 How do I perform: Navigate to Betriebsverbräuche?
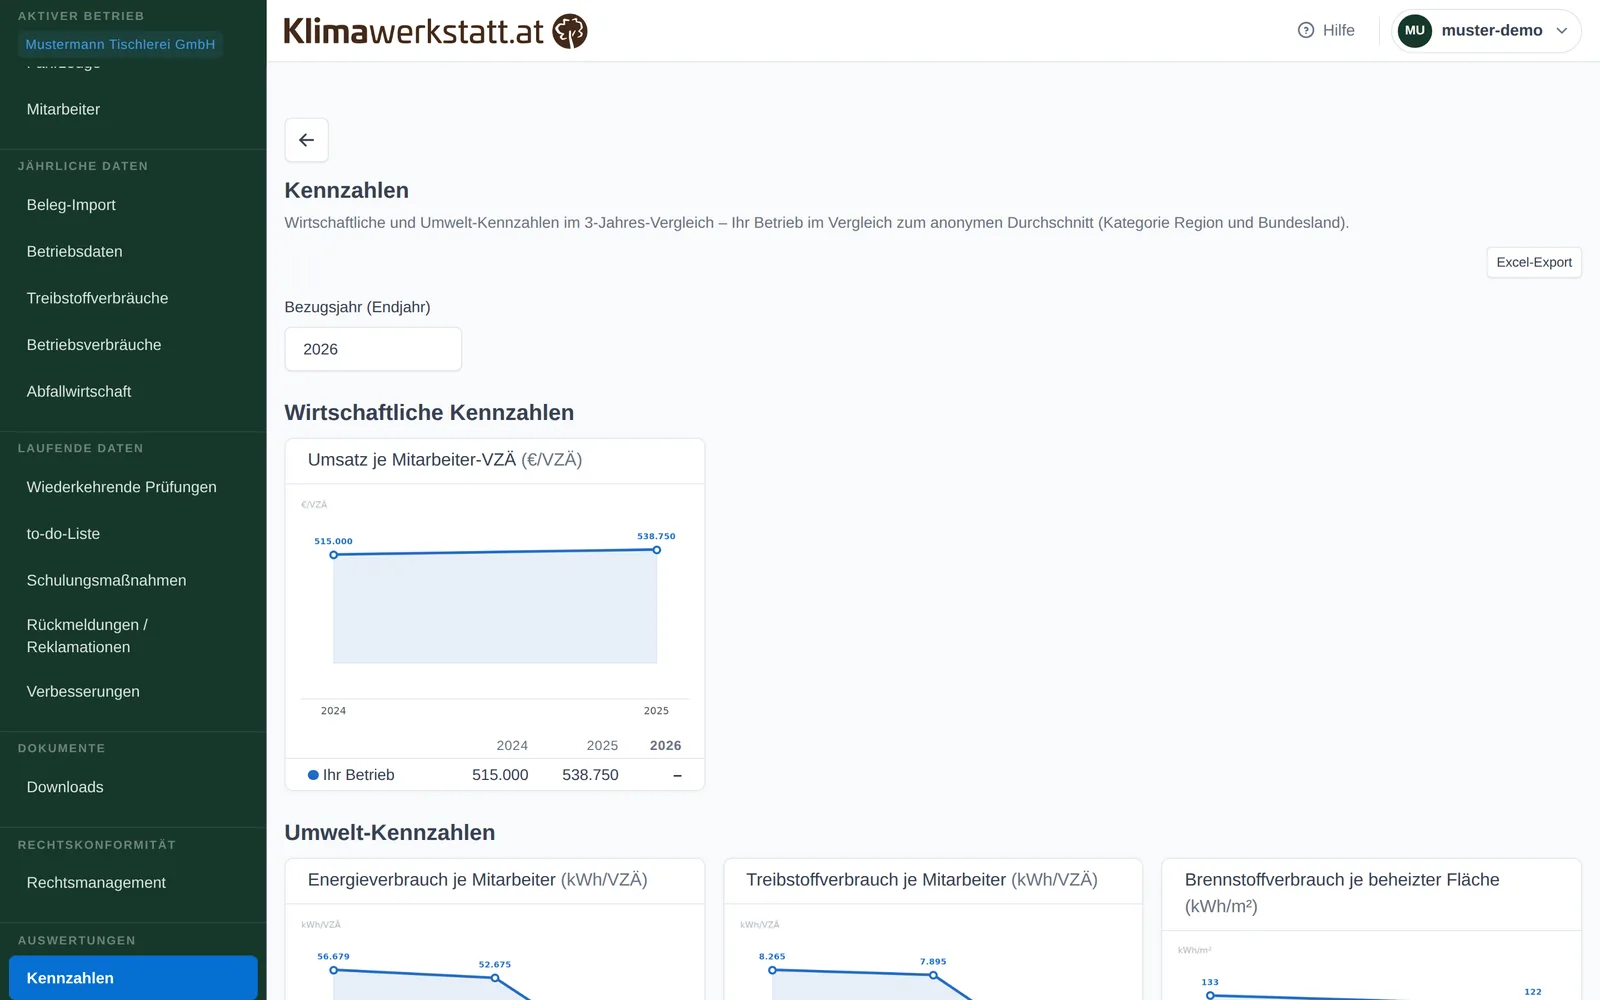click(x=94, y=345)
